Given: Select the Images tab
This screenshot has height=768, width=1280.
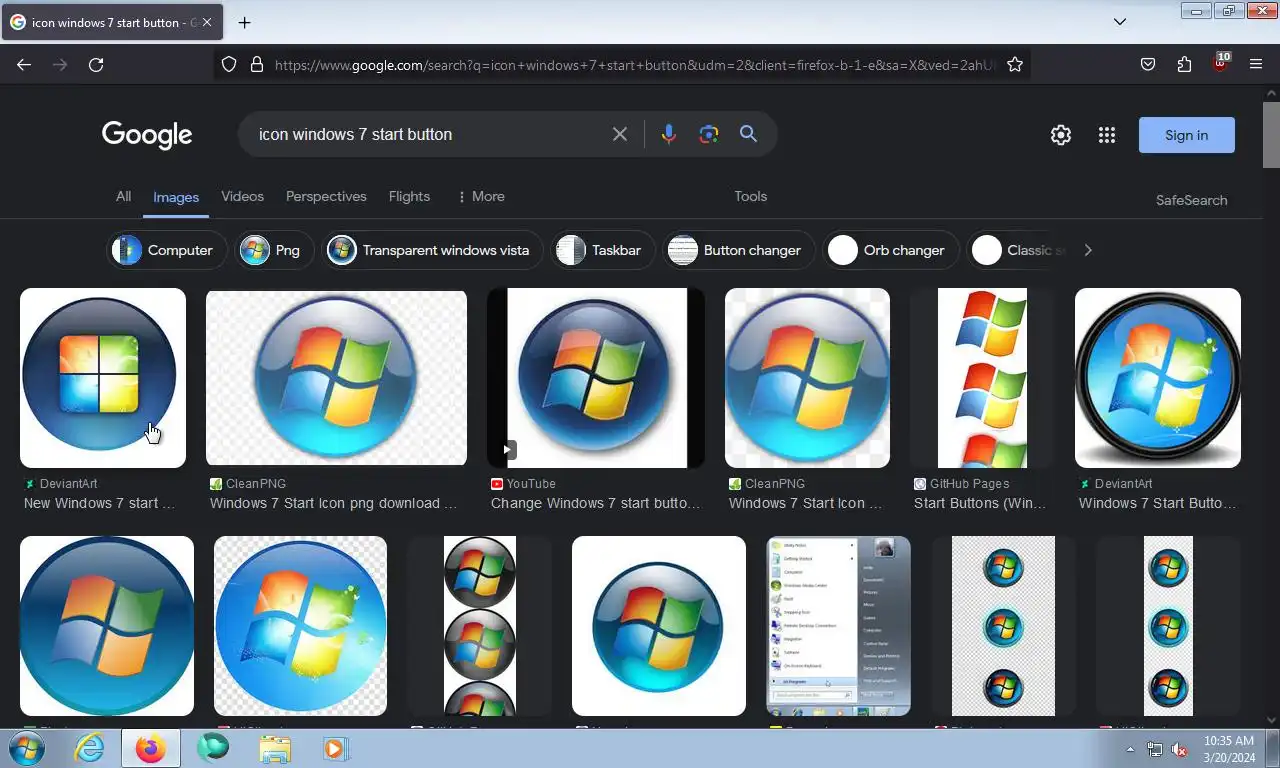Looking at the screenshot, I should (176, 197).
